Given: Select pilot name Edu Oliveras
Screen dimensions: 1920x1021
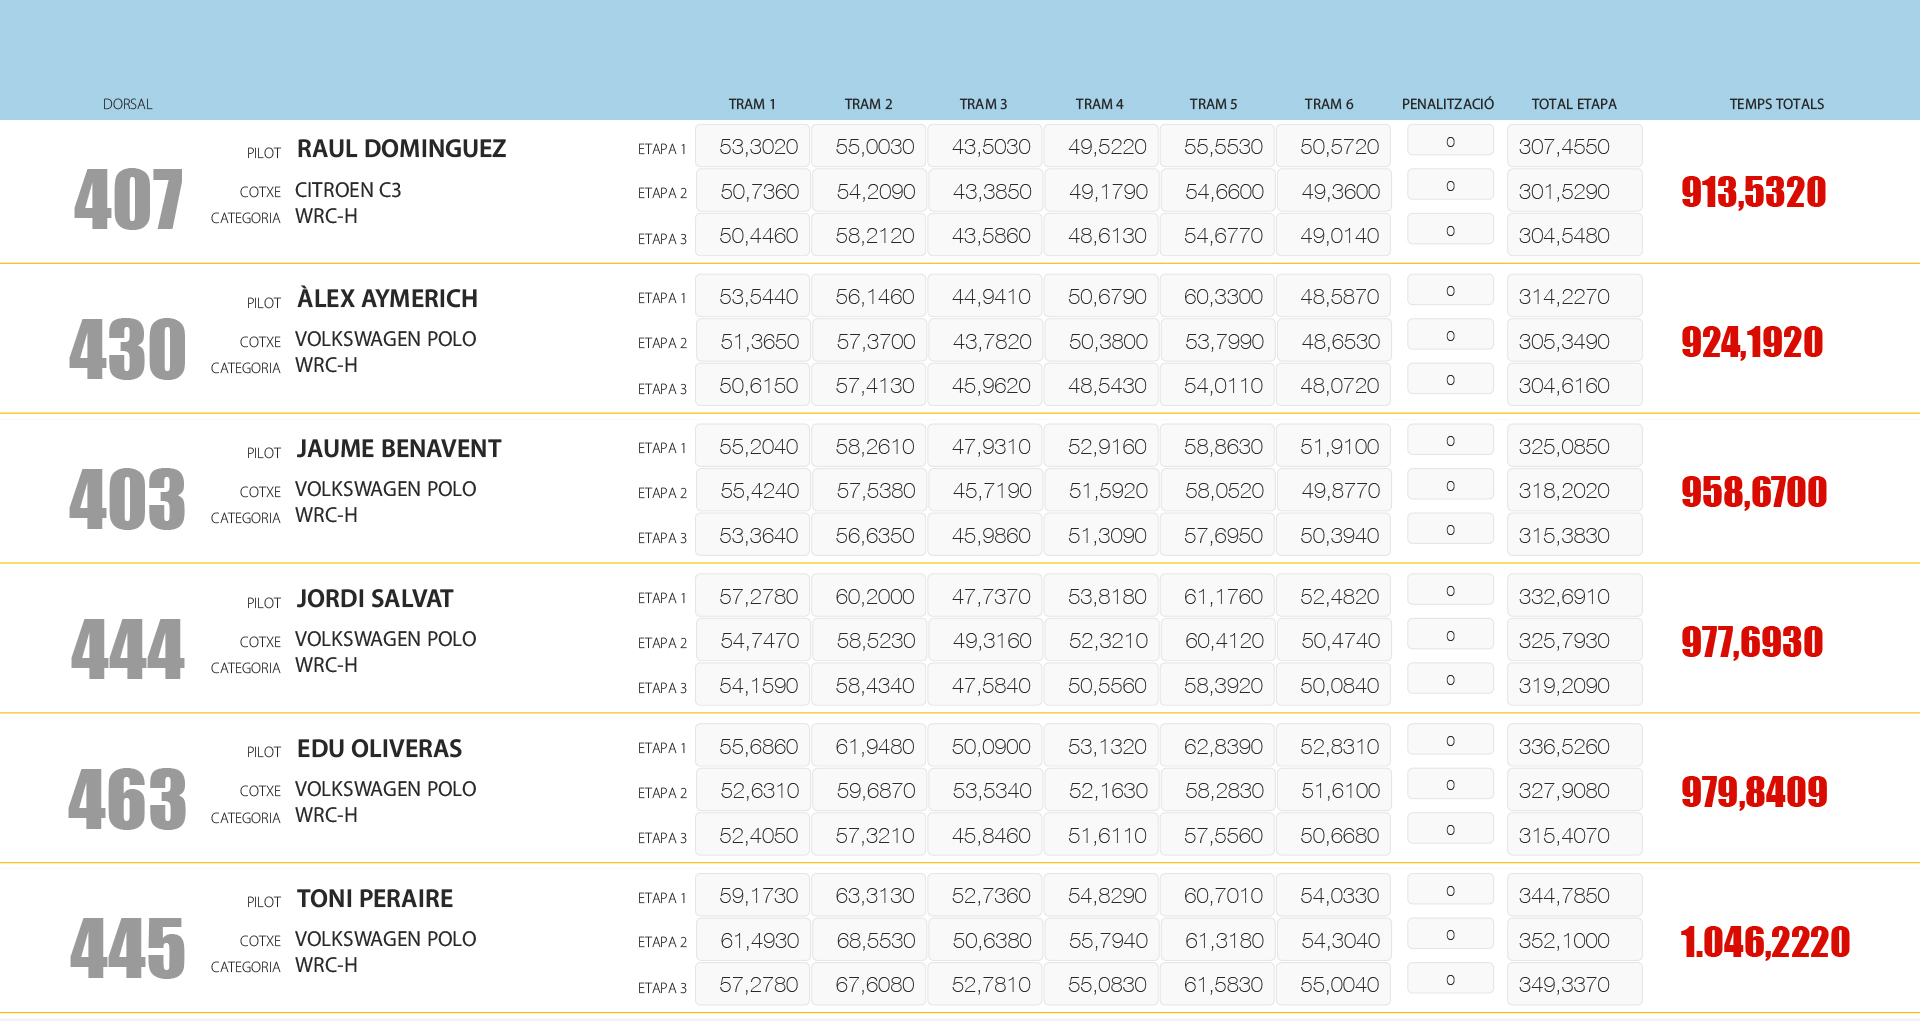Looking at the screenshot, I should pos(379,749).
